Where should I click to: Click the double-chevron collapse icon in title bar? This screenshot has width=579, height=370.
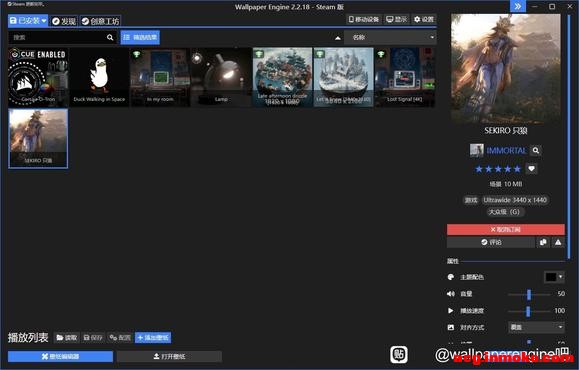click(518, 6)
